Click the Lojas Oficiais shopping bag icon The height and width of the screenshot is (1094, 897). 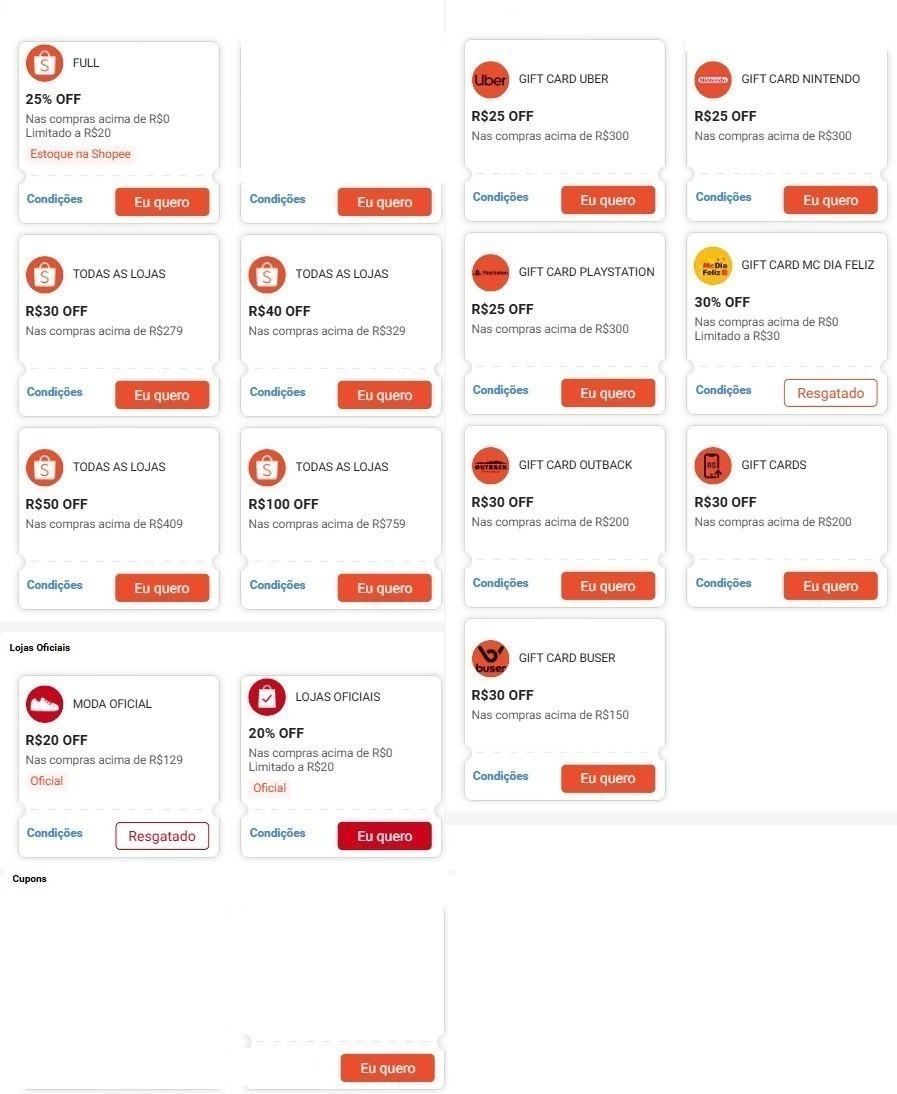click(x=267, y=697)
